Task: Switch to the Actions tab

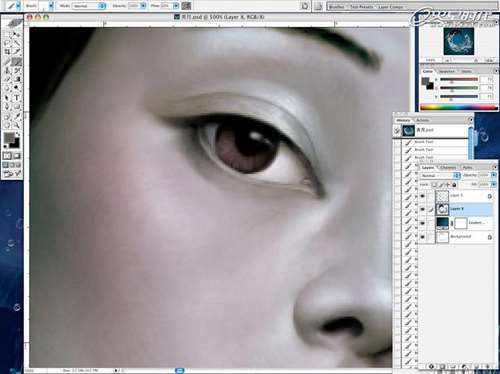Action: click(x=423, y=120)
